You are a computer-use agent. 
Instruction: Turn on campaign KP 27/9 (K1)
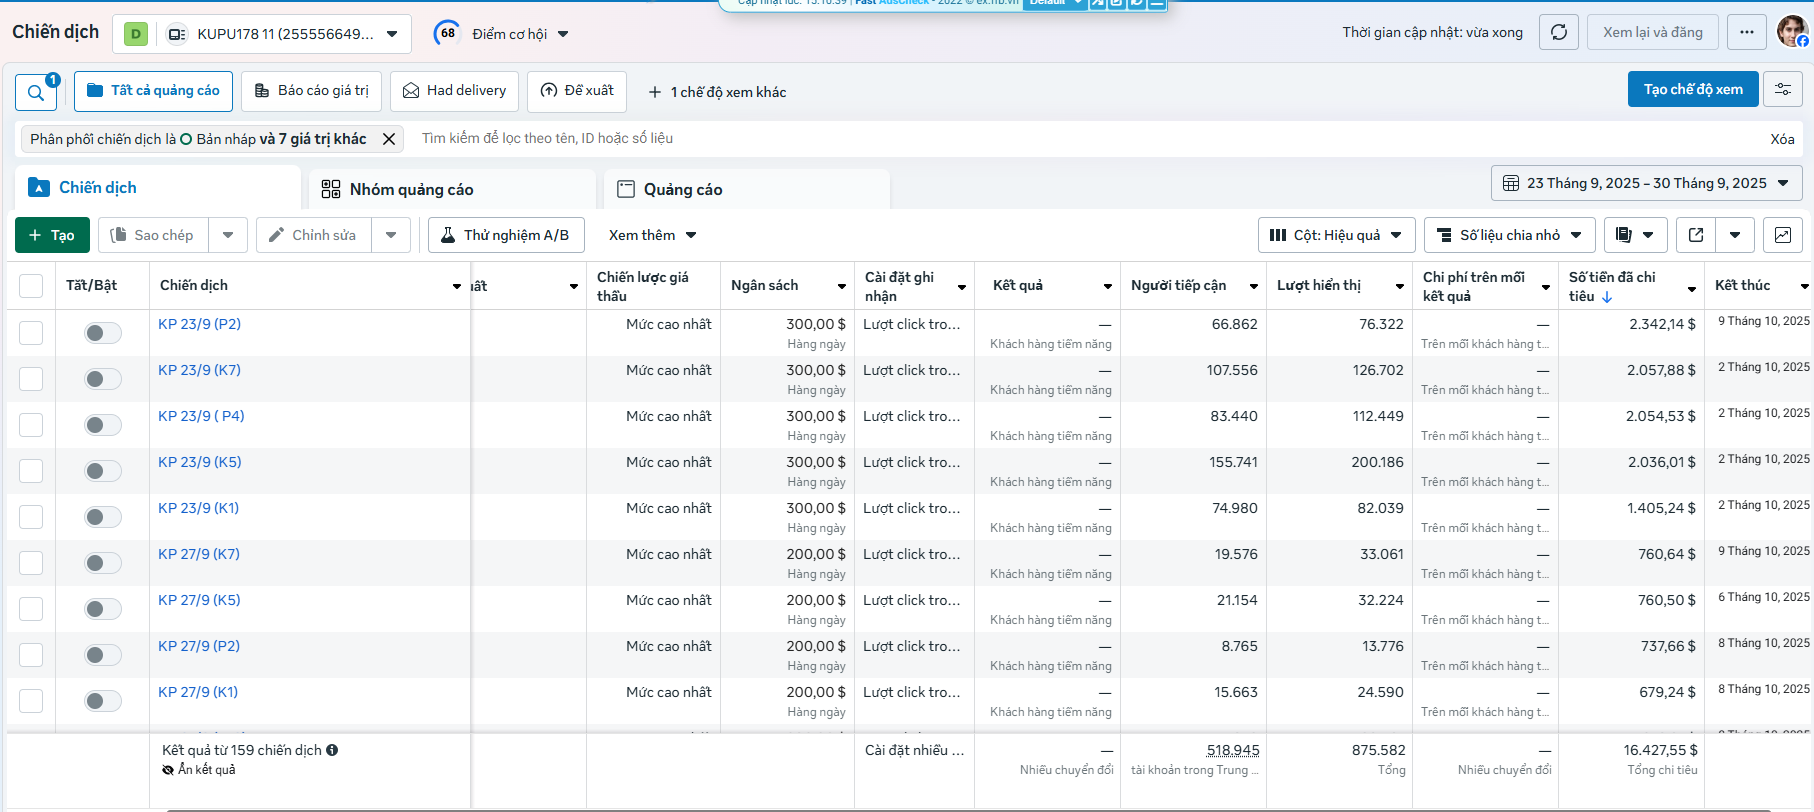pos(102,701)
